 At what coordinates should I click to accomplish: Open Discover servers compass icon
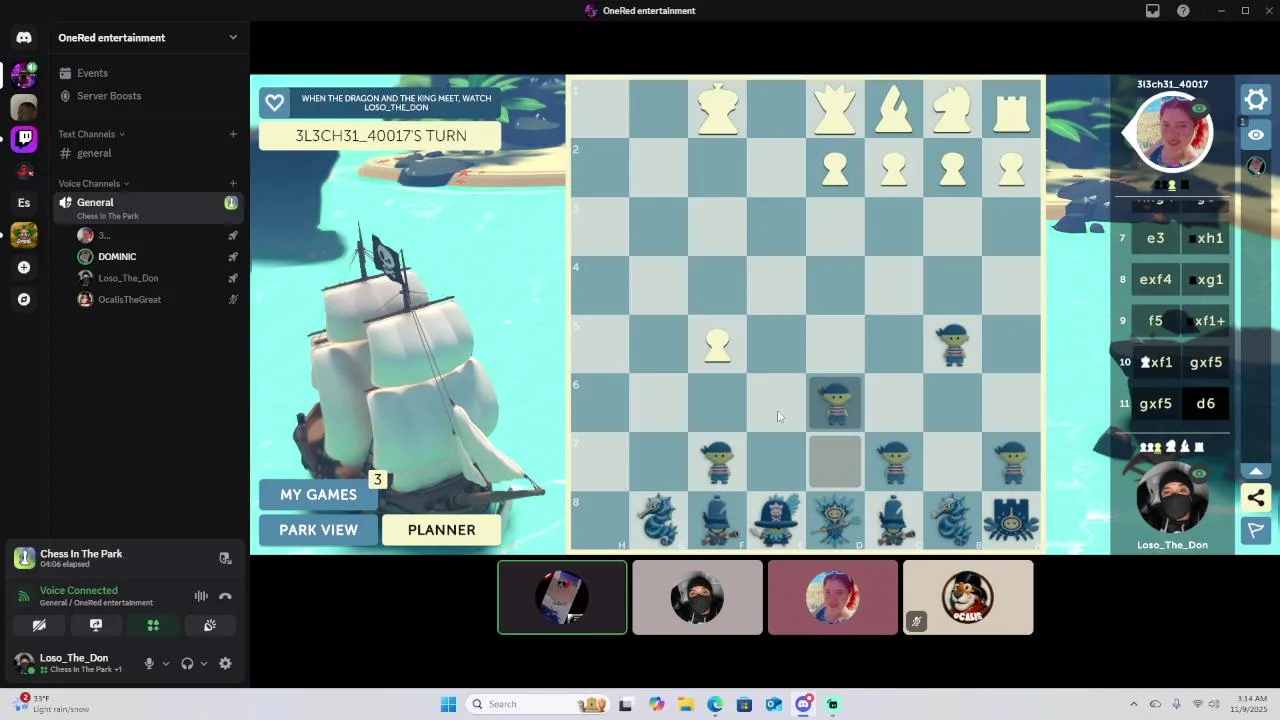coord(24,299)
